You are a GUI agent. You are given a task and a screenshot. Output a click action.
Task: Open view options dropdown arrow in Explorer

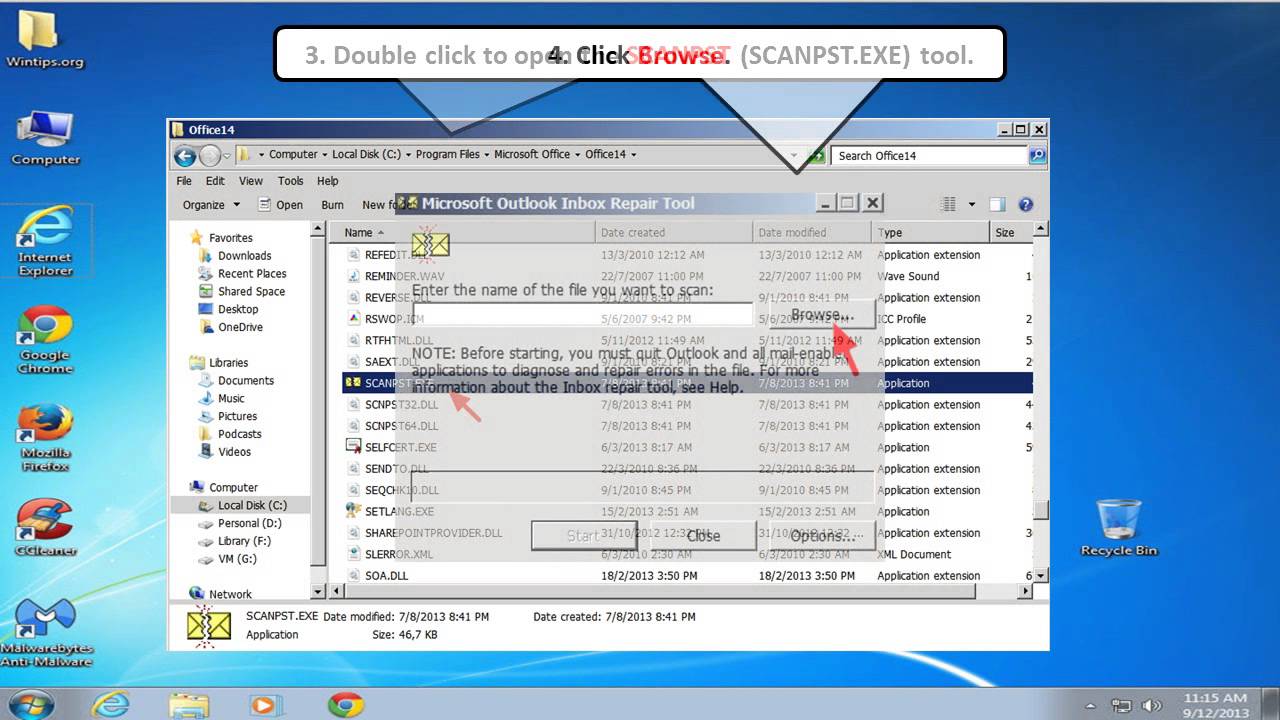971,204
